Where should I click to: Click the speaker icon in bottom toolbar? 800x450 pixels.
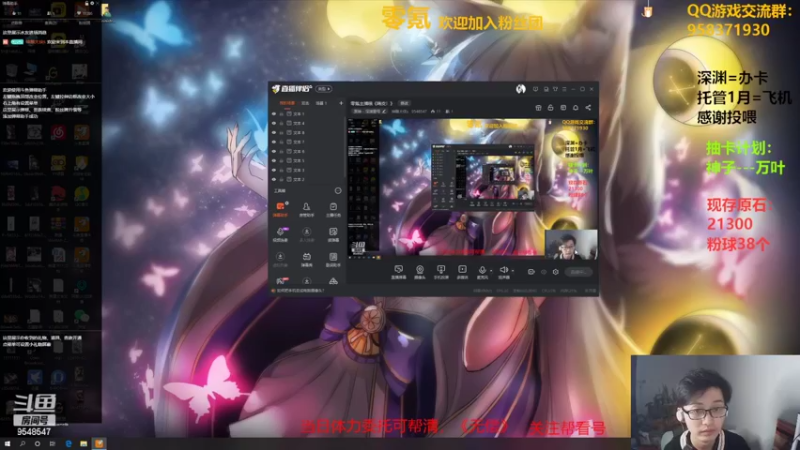(x=503, y=269)
